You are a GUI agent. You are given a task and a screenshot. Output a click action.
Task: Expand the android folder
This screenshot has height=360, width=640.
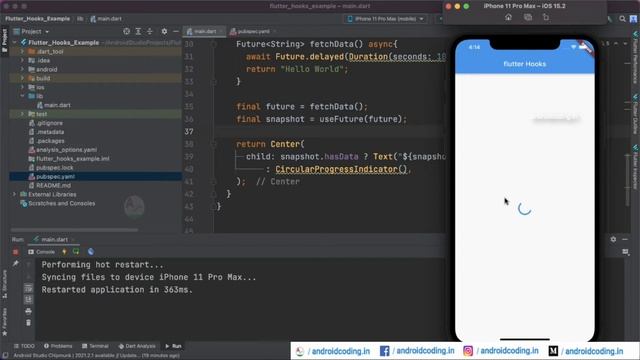[x=22, y=69]
